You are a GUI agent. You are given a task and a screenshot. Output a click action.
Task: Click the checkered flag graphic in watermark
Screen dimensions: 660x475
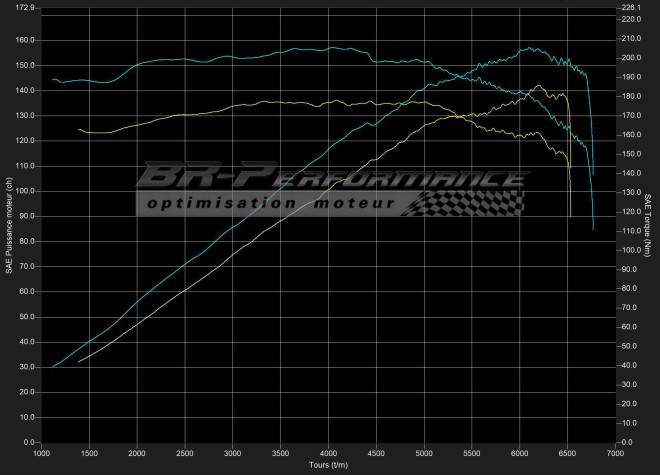468,202
